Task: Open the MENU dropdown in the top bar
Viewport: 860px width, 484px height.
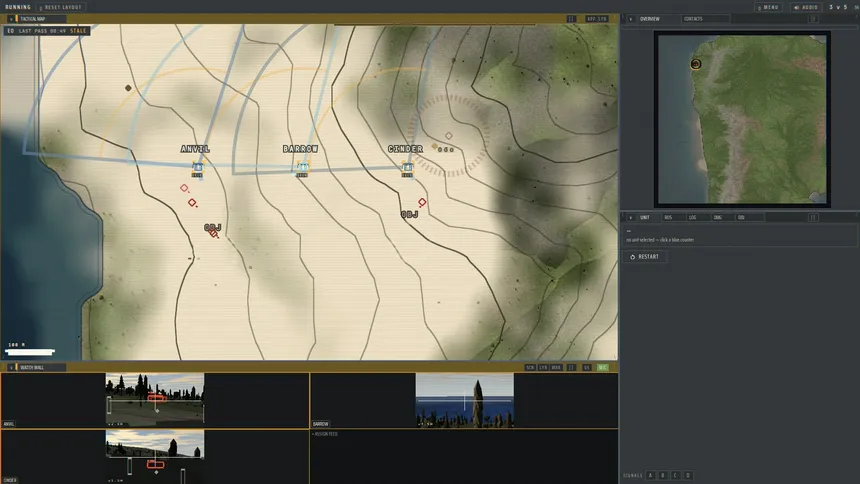Action: [x=768, y=7]
